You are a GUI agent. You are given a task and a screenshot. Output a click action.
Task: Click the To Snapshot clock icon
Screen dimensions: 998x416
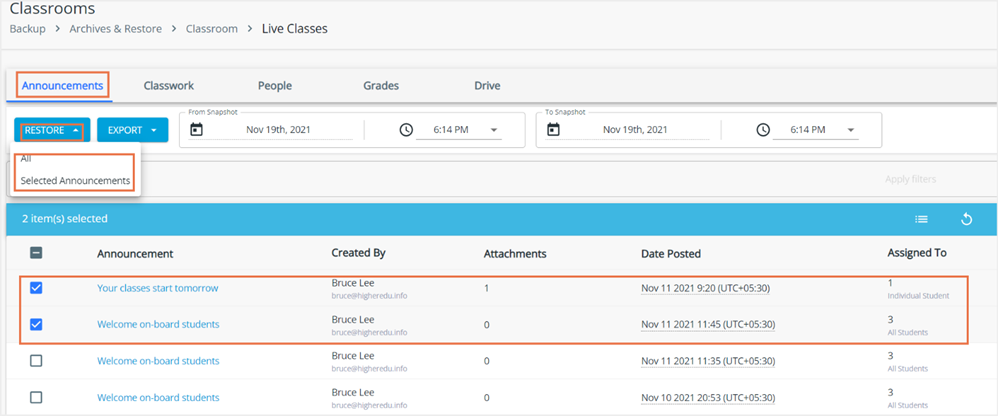click(763, 130)
